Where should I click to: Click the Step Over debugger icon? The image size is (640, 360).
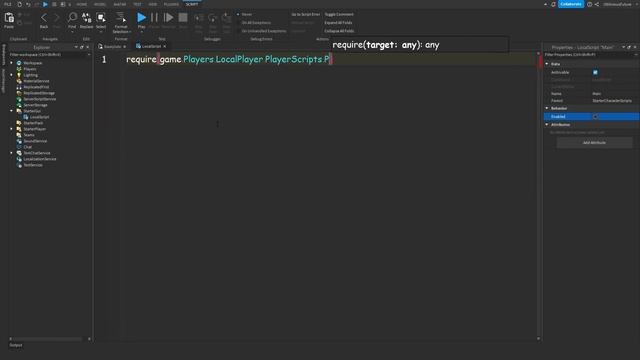point(213,18)
